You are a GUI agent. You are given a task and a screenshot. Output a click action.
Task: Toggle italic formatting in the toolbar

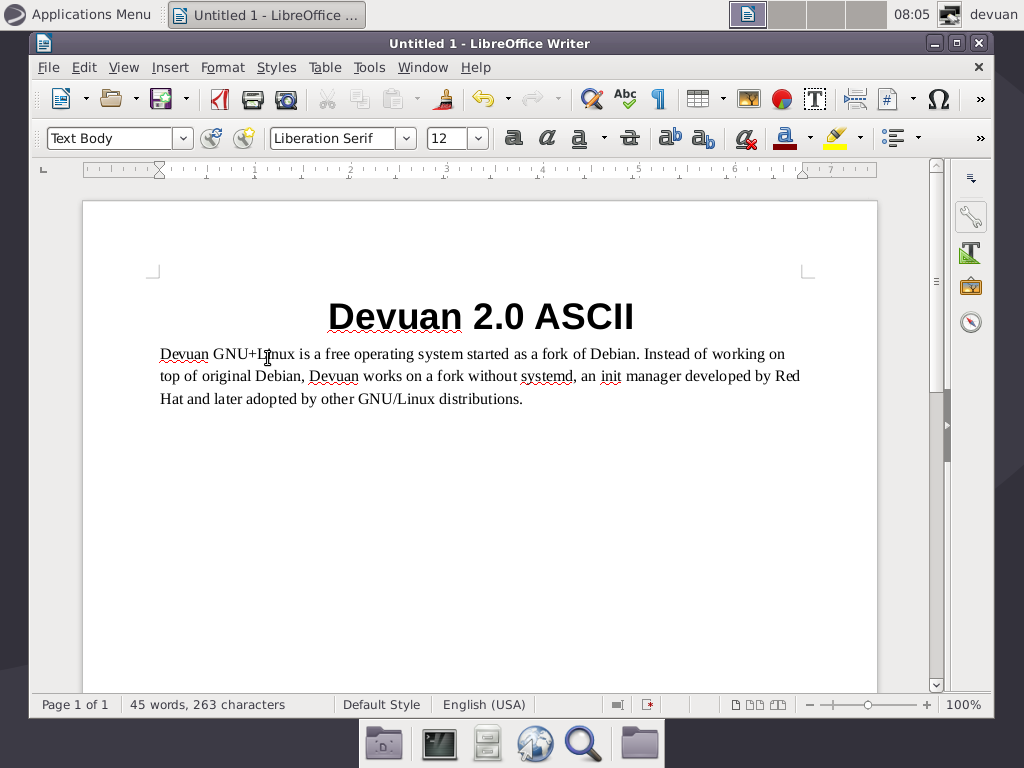[546, 138]
